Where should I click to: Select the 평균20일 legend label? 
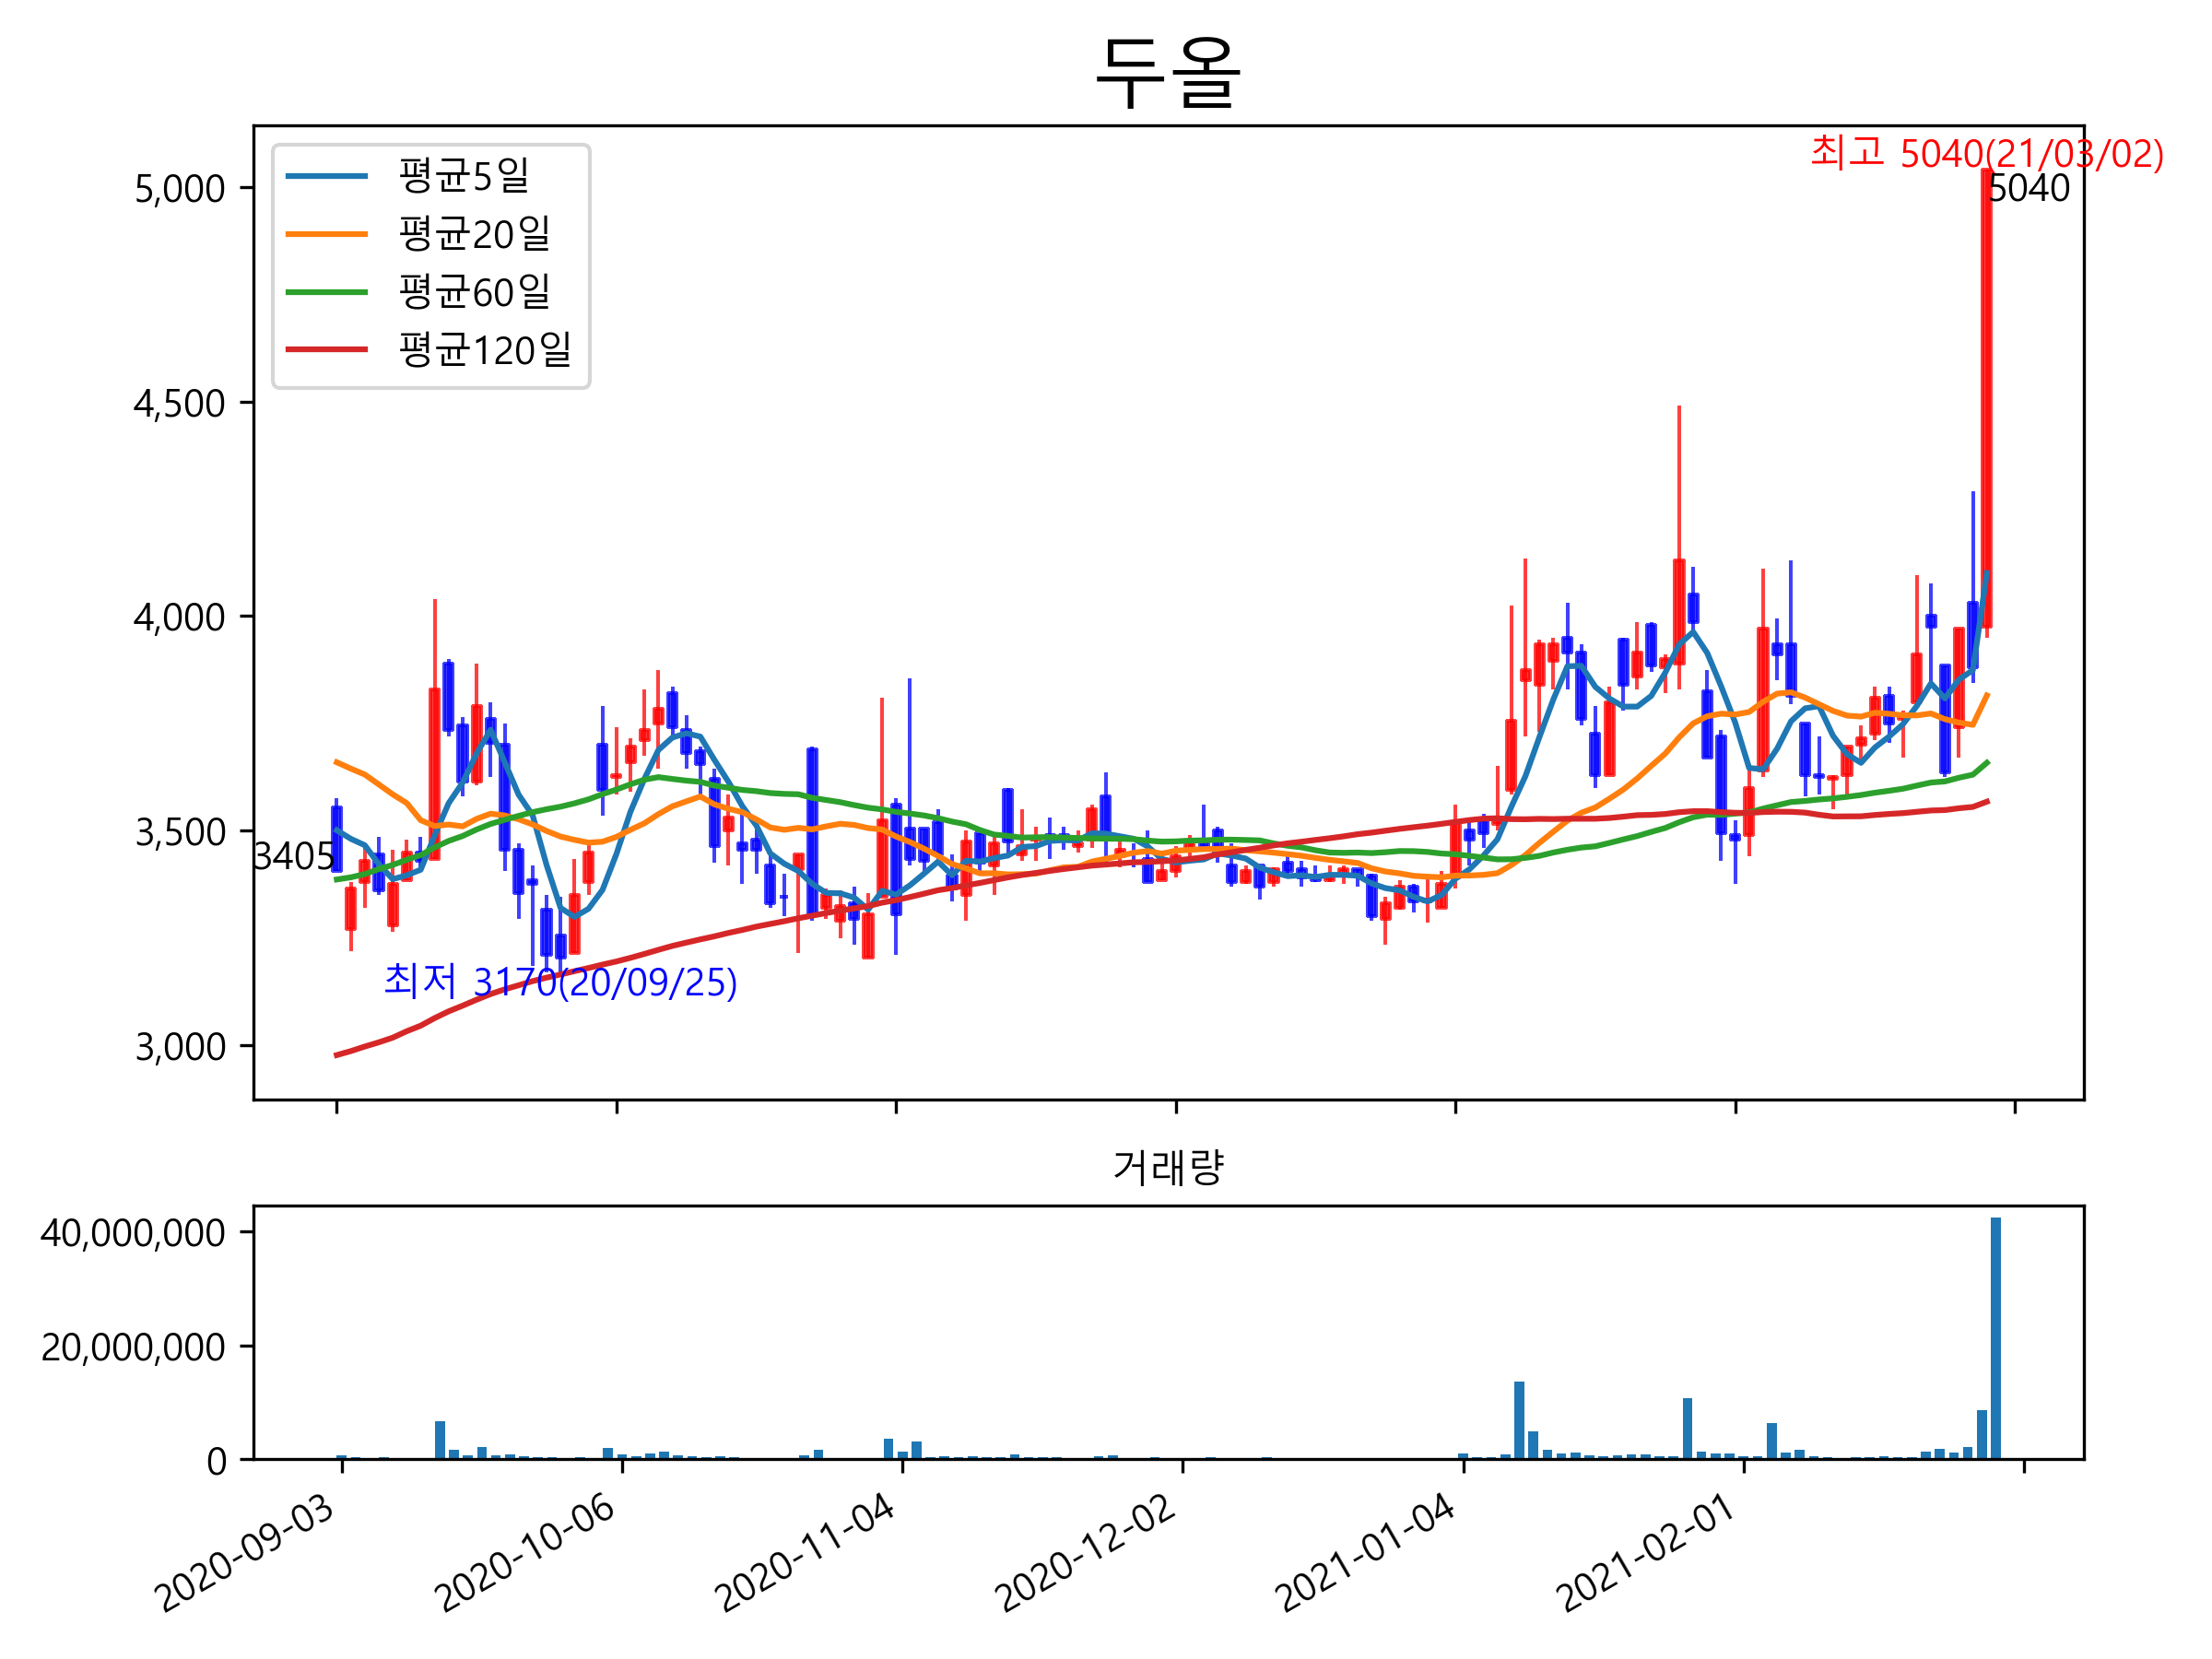click(x=474, y=234)
